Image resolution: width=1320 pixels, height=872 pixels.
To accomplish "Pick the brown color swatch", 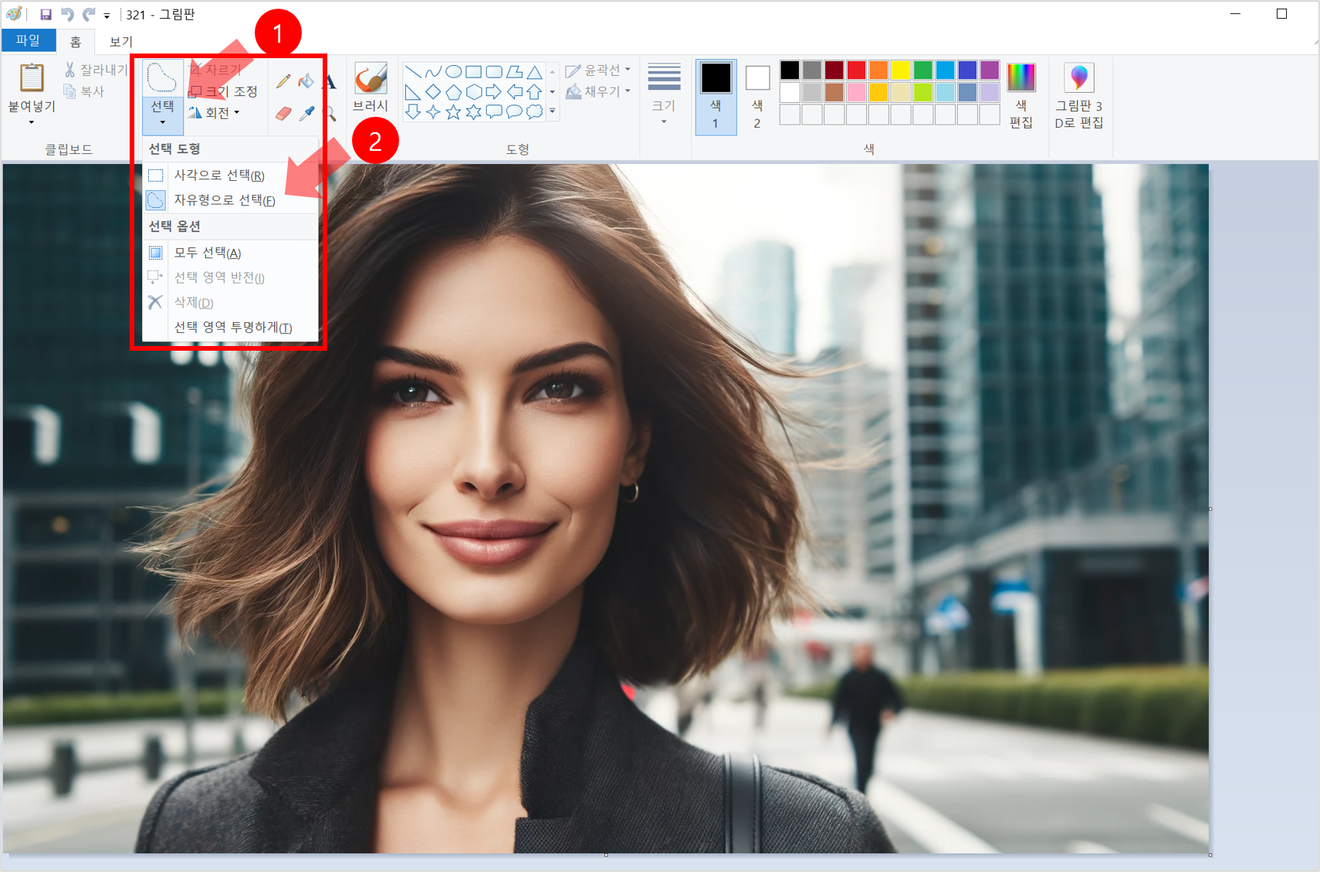I will (834, 92).
